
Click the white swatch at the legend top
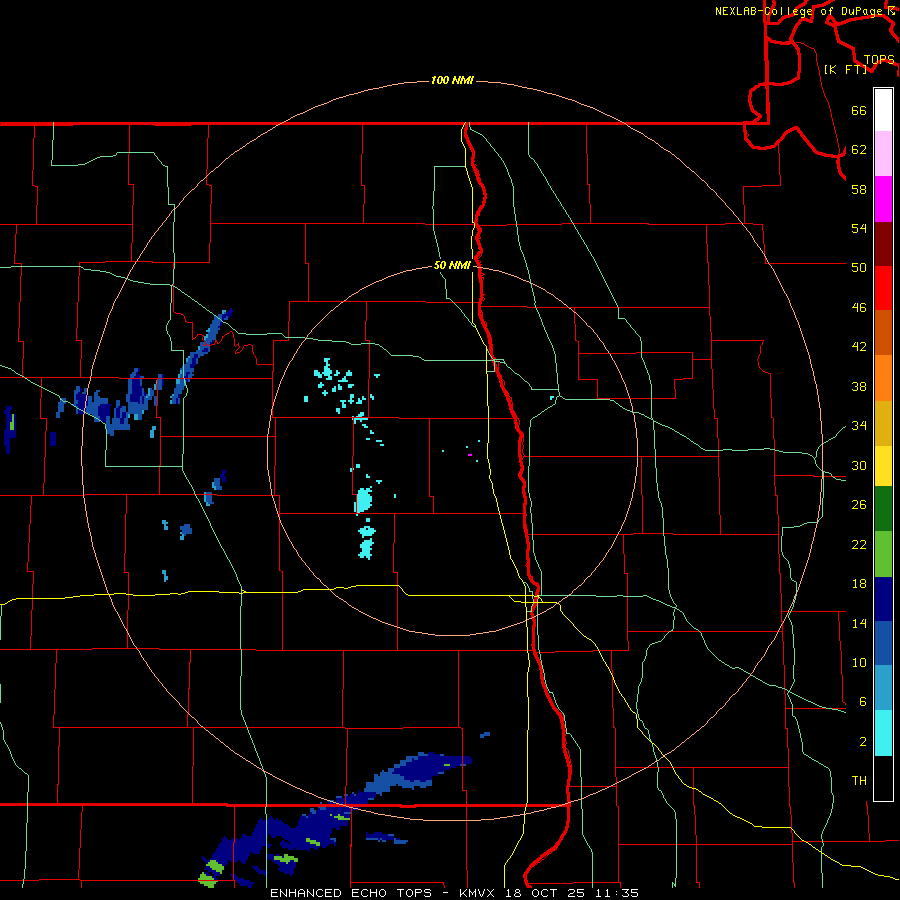[x=883, y=110]
